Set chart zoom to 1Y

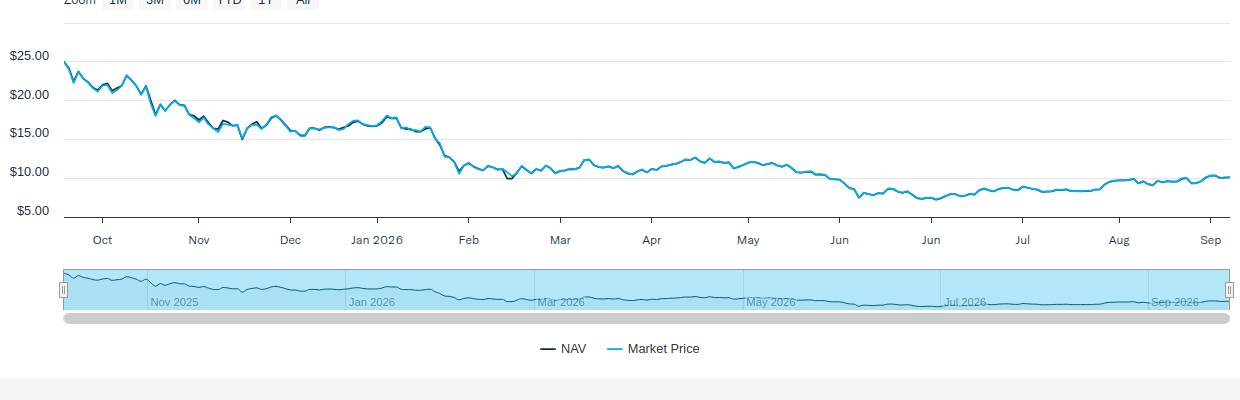[x=266, y=3]
